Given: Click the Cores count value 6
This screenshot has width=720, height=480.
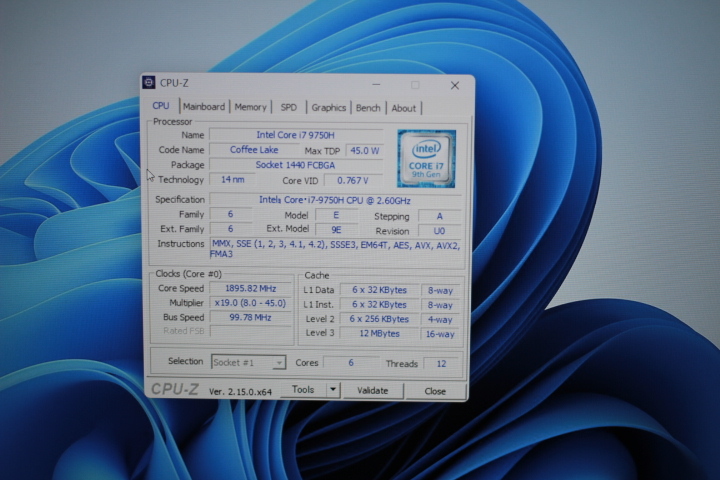Looking at the screenshot, I should [x=351, y=363].
